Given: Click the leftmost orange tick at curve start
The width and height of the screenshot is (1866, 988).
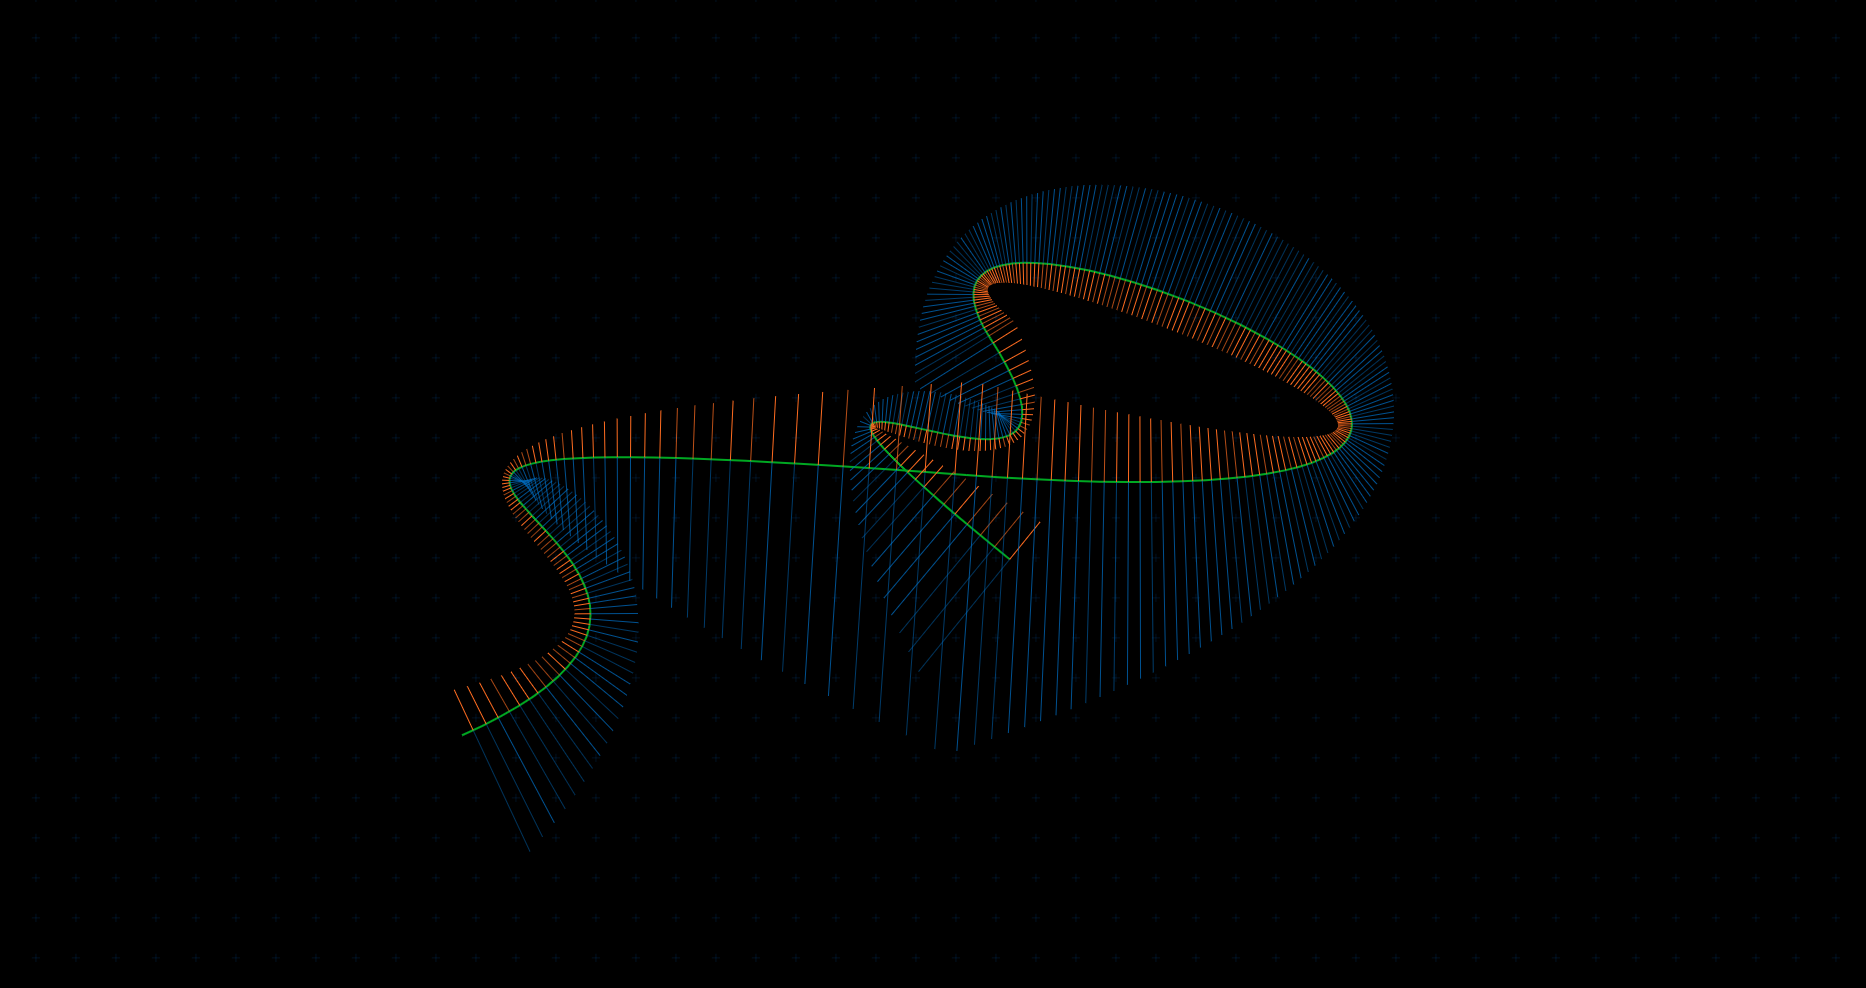Looking at the screenshot, I should point(455,691).
